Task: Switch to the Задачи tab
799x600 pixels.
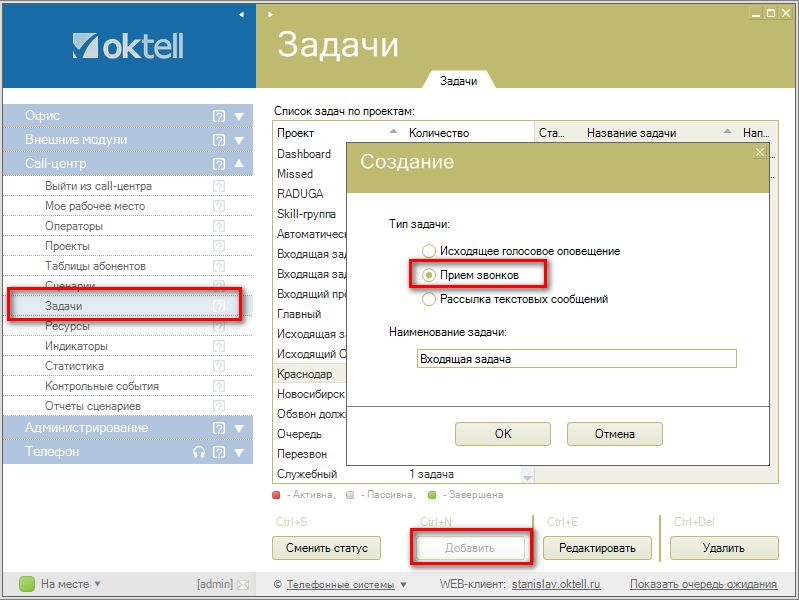Action: pyautogui.click(x=458, y=81)
